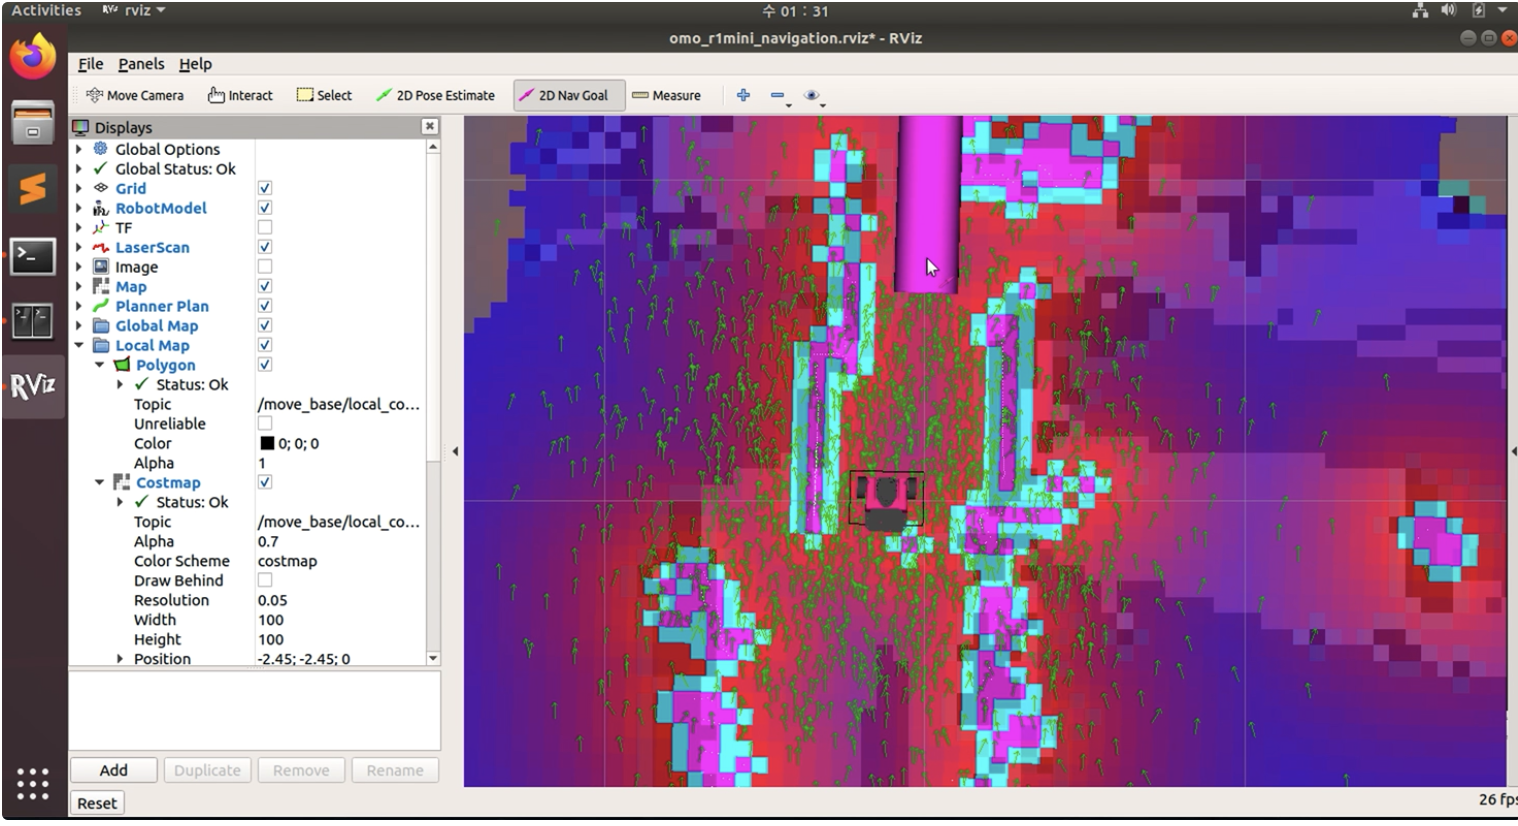
Task: Pick the 2D Pose Estimate tool
Action: point(435,95)
